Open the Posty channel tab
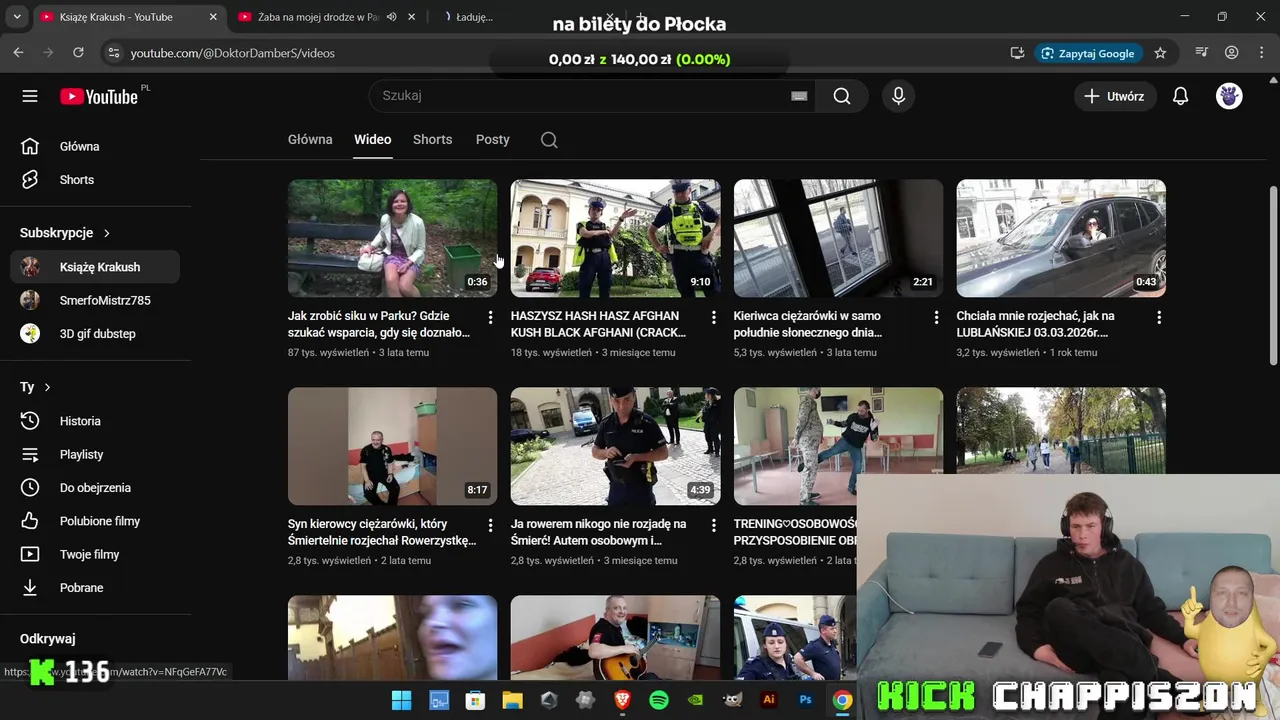Screen dimensions: 1280x720 click(x=493, y=140)
